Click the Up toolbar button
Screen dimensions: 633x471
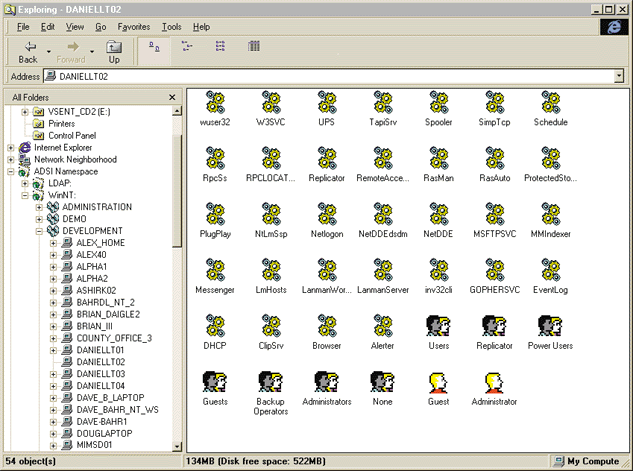tap(114, 51)
